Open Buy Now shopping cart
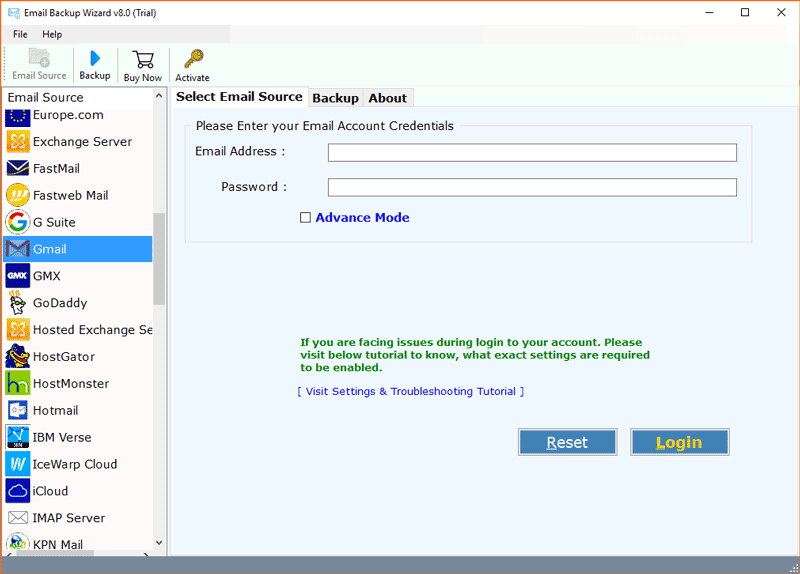This screenshot has width=800, height=574. coord(143,60)
